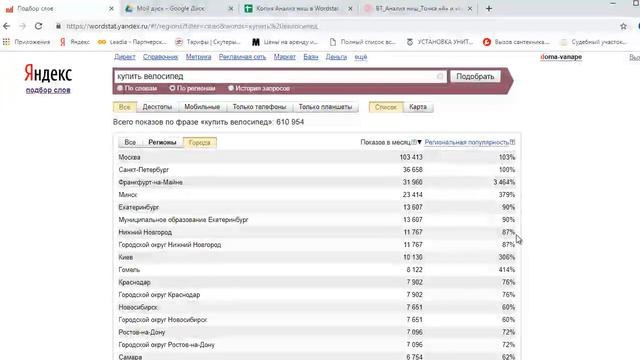Switch view to Карта

(418, 107)
